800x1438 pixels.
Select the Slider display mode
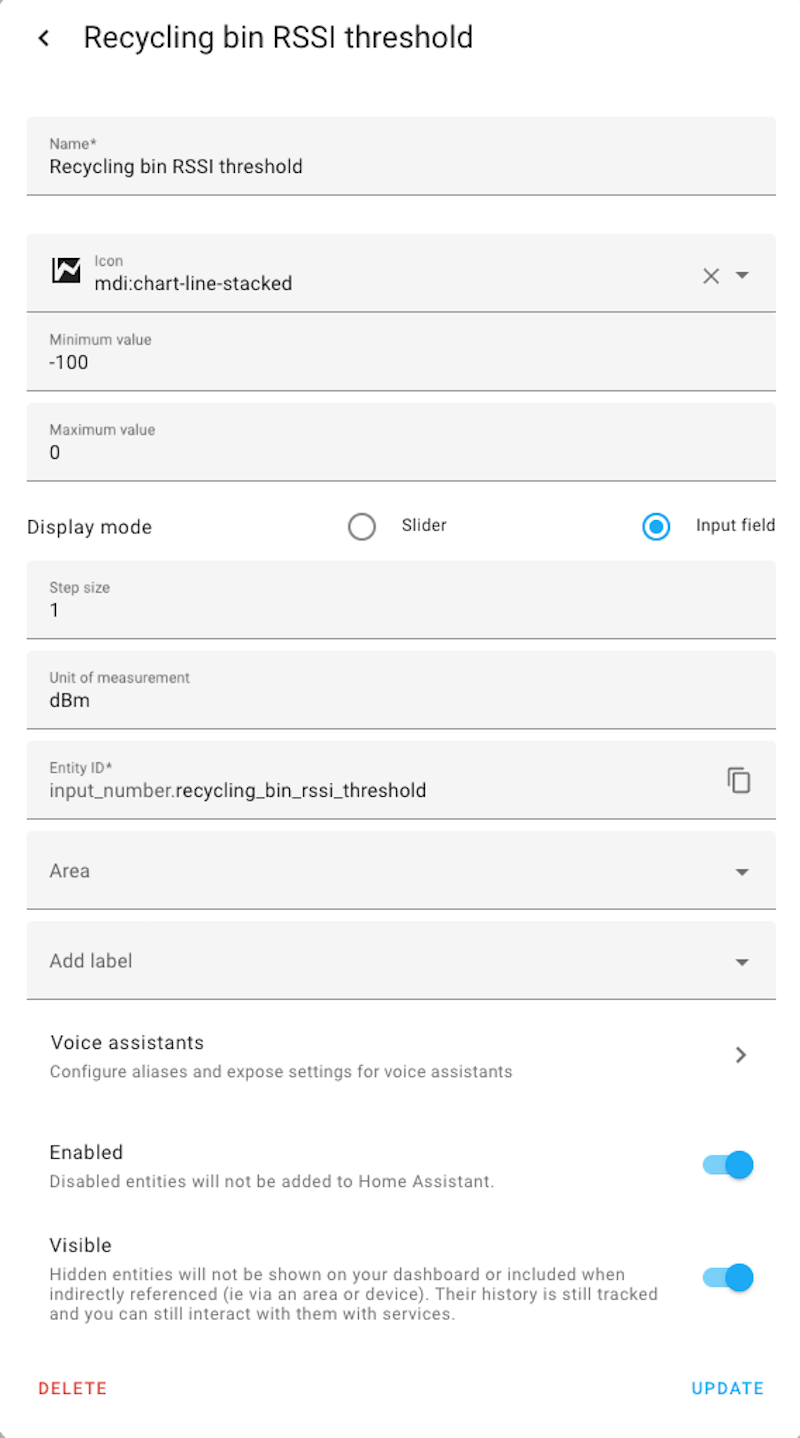click(x=362, y=526)
